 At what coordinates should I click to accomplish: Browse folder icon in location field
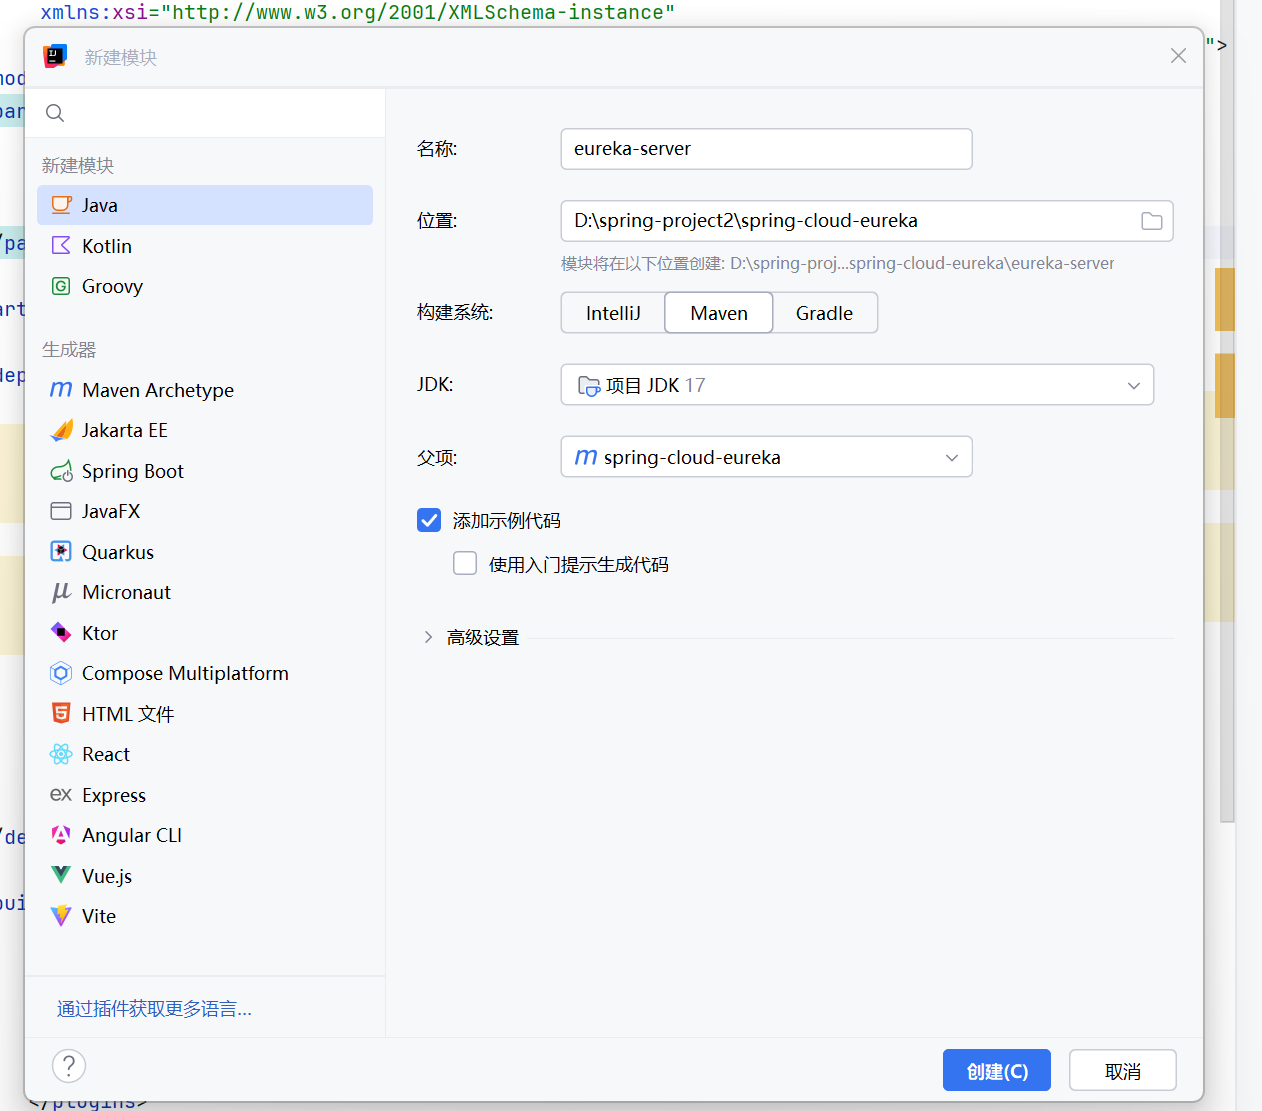(1152, 221)
